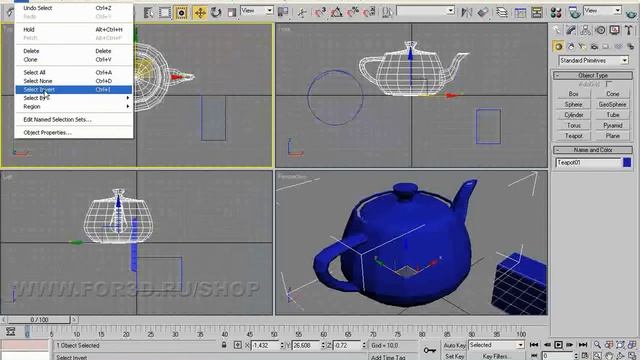Viewport: 640px width, 360px height.
Task: Toggle Angle Snap icon
Action: tap(336, 13)
